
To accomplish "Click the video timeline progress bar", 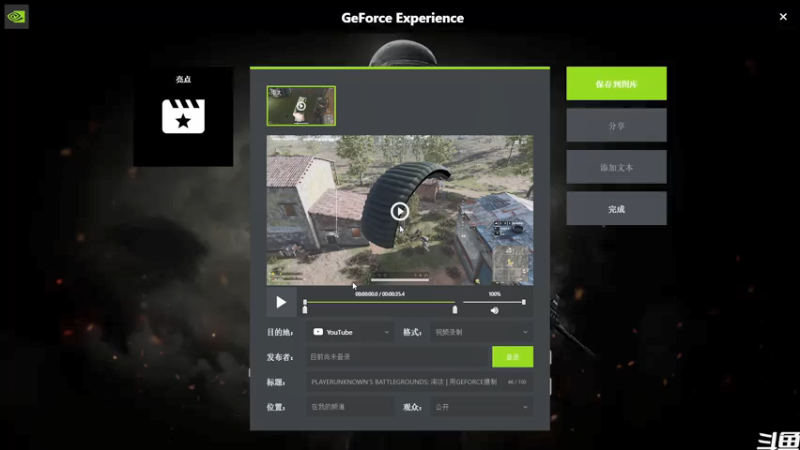I will [380, 302].
